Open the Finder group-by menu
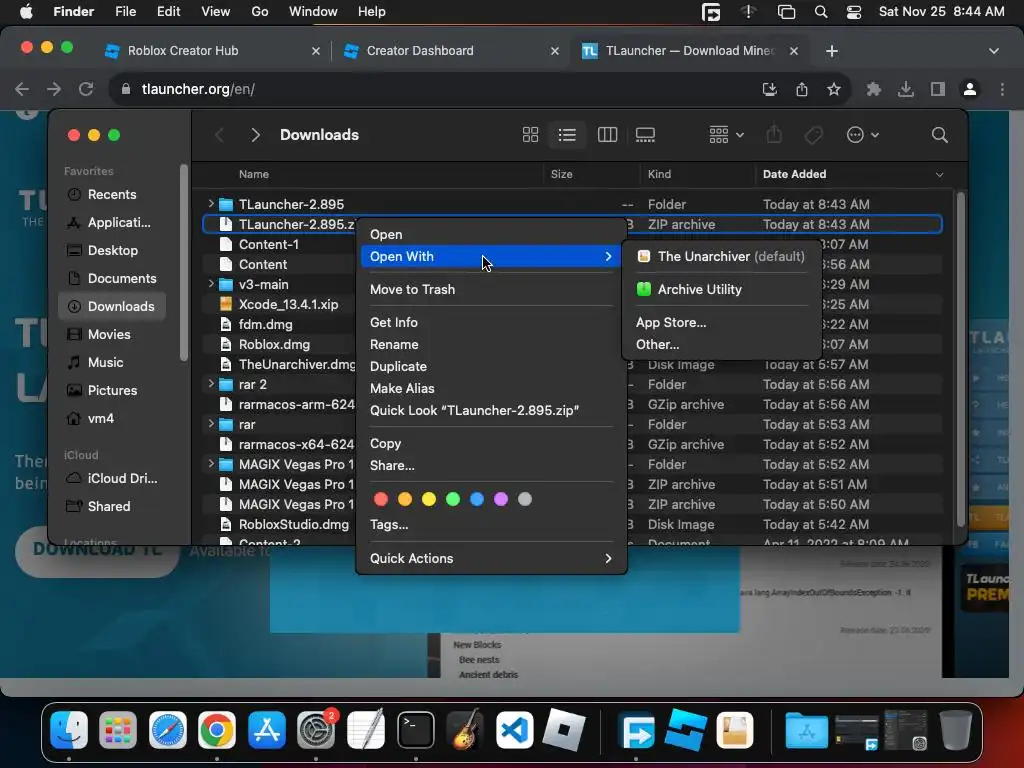The image size is (1024, 768). tap(726, 135)
